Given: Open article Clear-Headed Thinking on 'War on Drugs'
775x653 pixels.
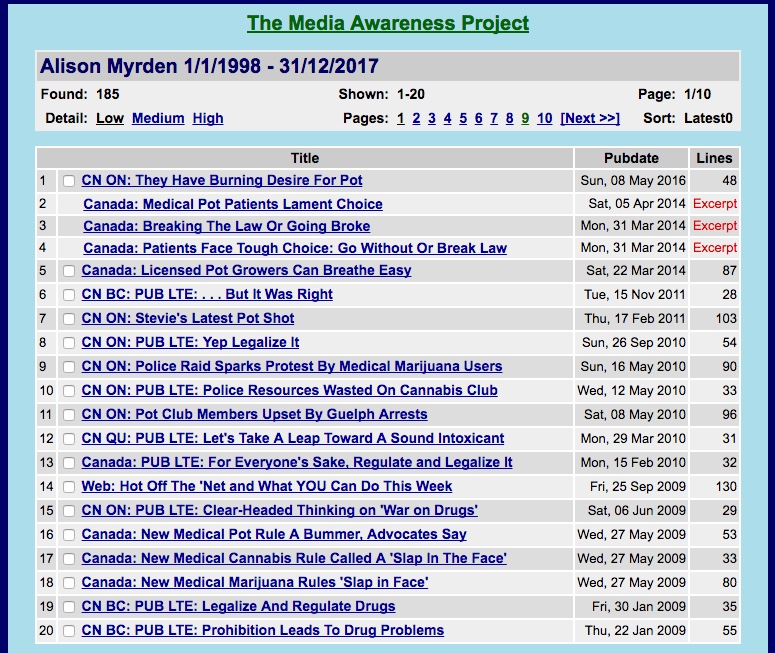Looking at the screenshot, I should [280, 510].
